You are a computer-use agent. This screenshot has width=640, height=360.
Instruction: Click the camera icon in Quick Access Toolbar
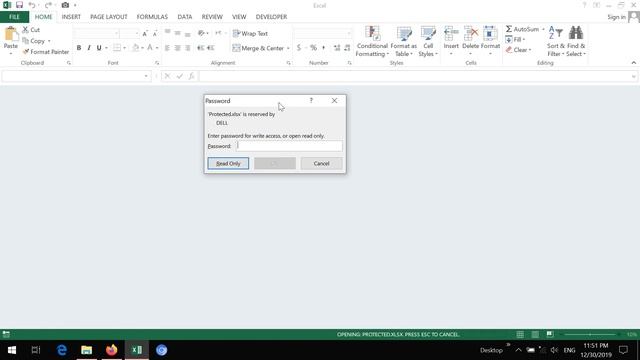click(x=65, y=5)
